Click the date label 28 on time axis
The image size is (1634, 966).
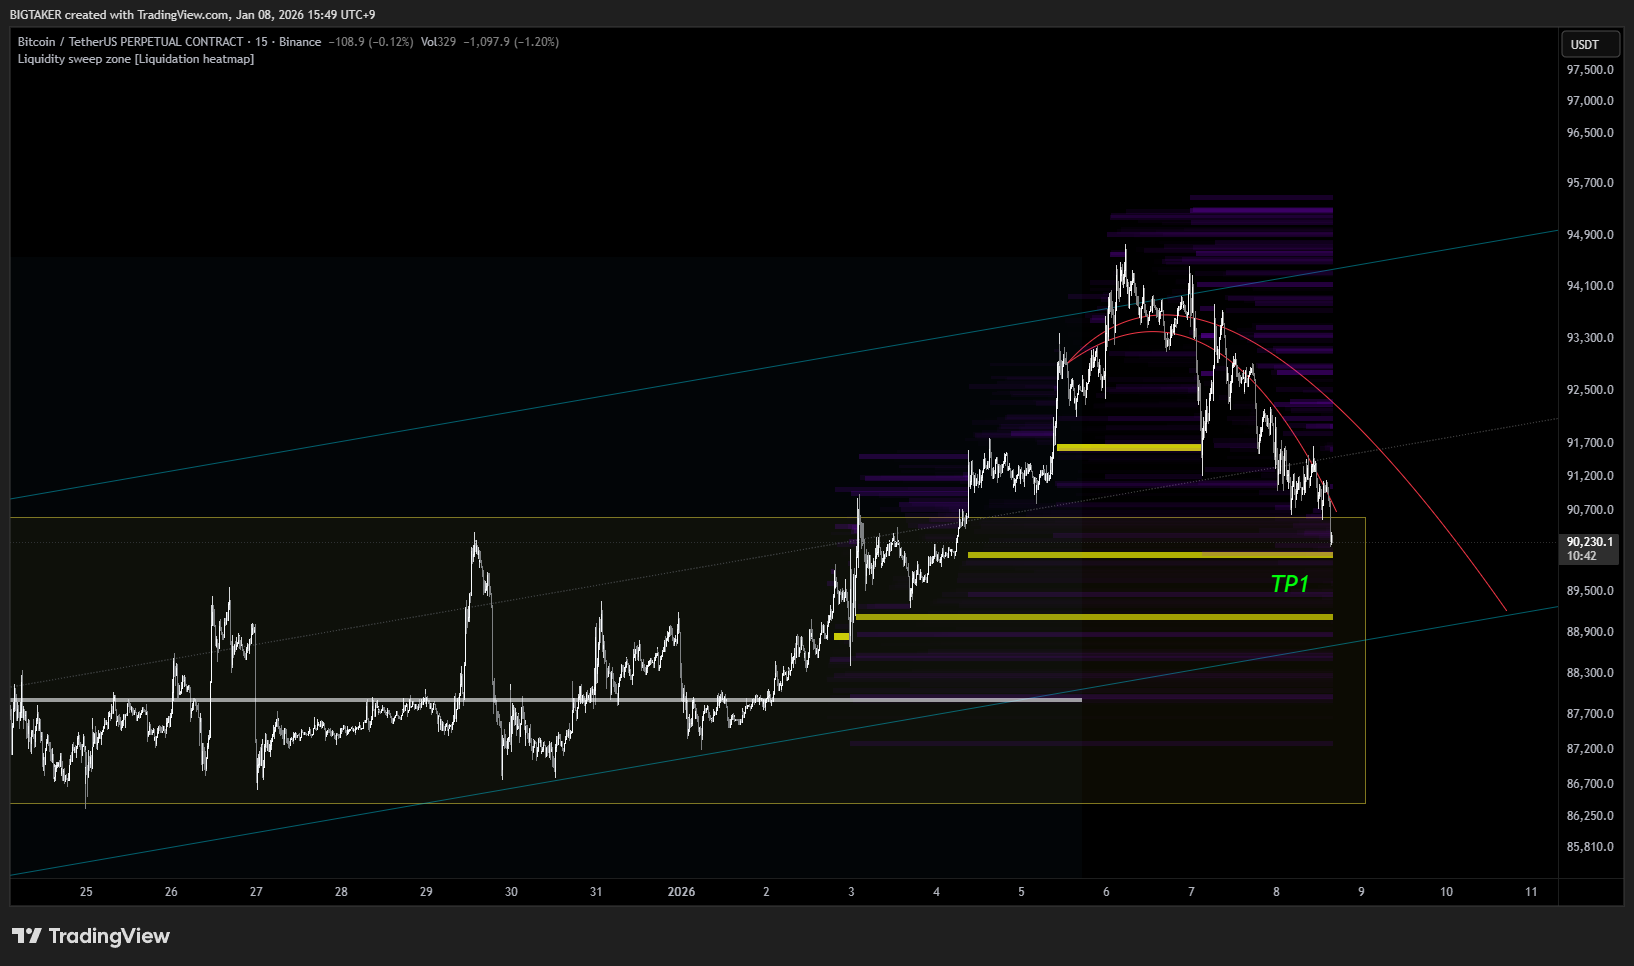[x=341, y=892]
